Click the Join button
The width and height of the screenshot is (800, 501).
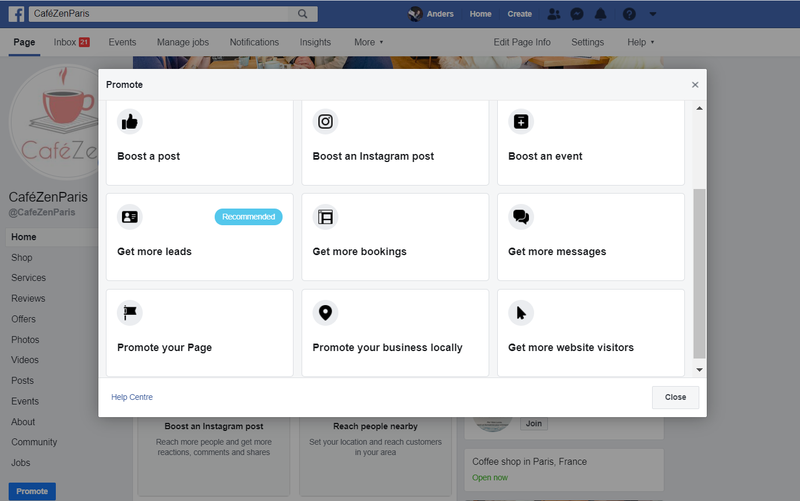click(x=534, y=423)
